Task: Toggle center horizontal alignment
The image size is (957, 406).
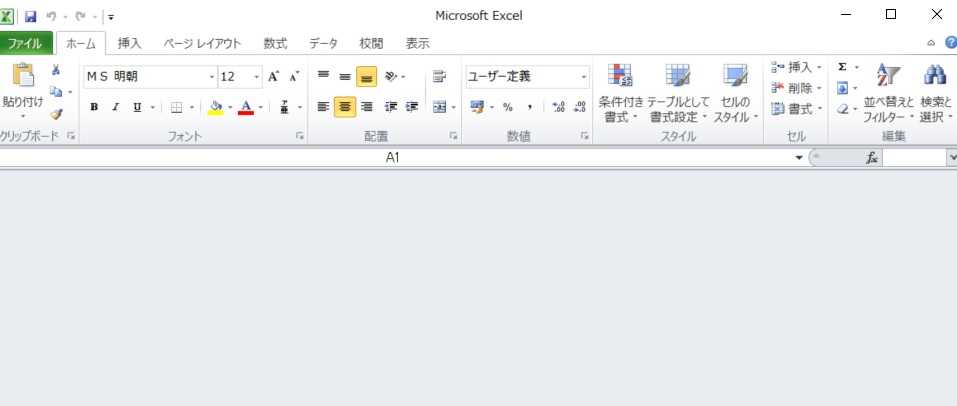Action: 344,107
